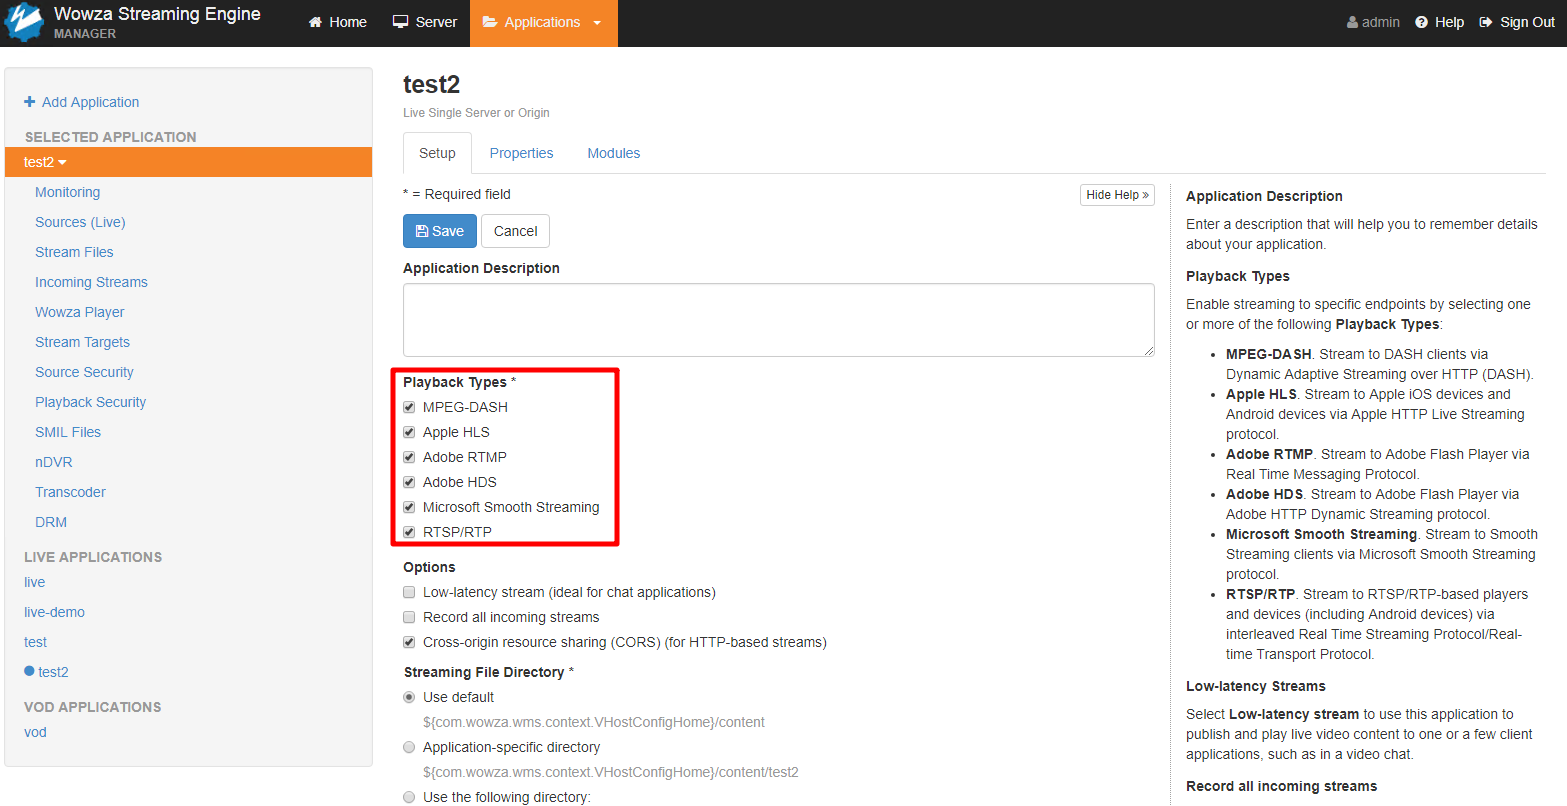Click the Cancel button

point(515,231)
